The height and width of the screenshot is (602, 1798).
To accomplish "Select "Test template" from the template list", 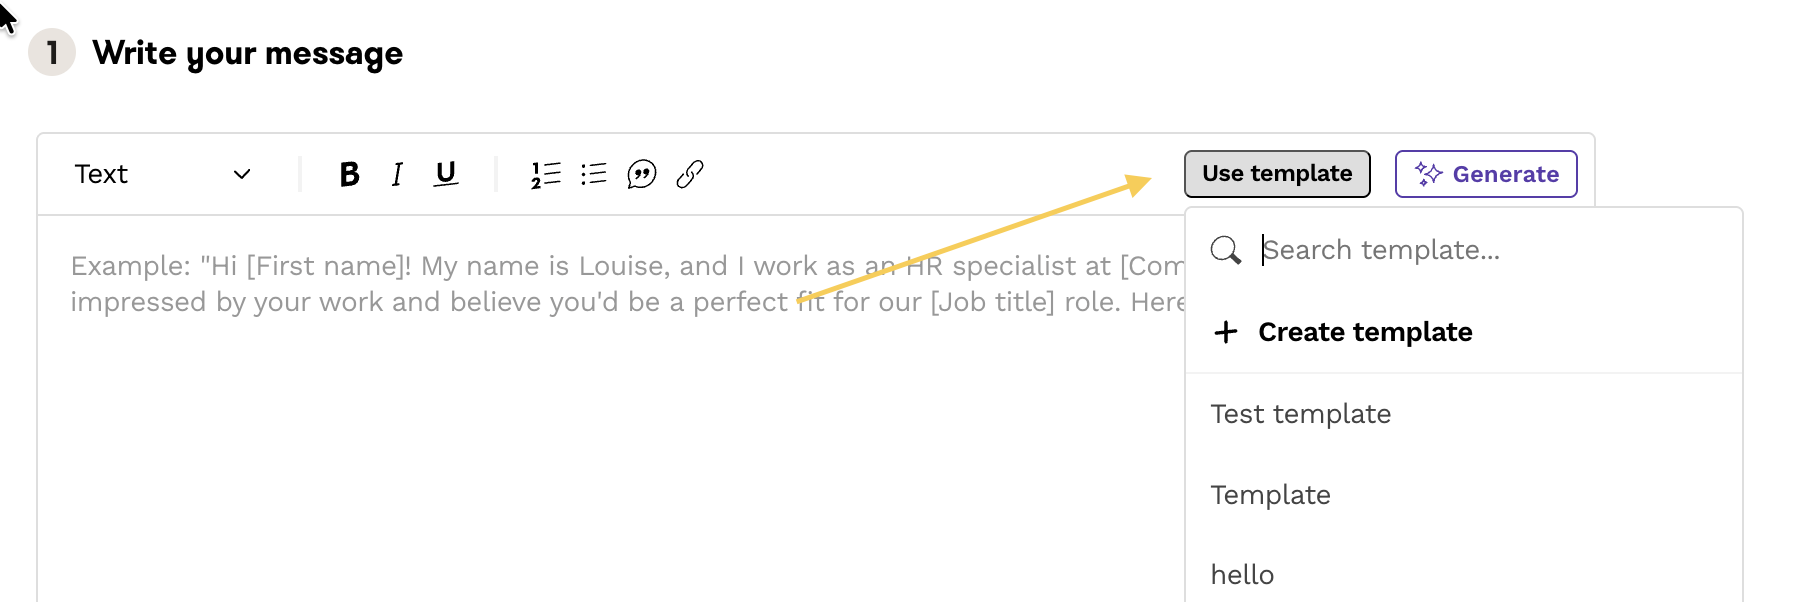I will [x=1301, y=414].
